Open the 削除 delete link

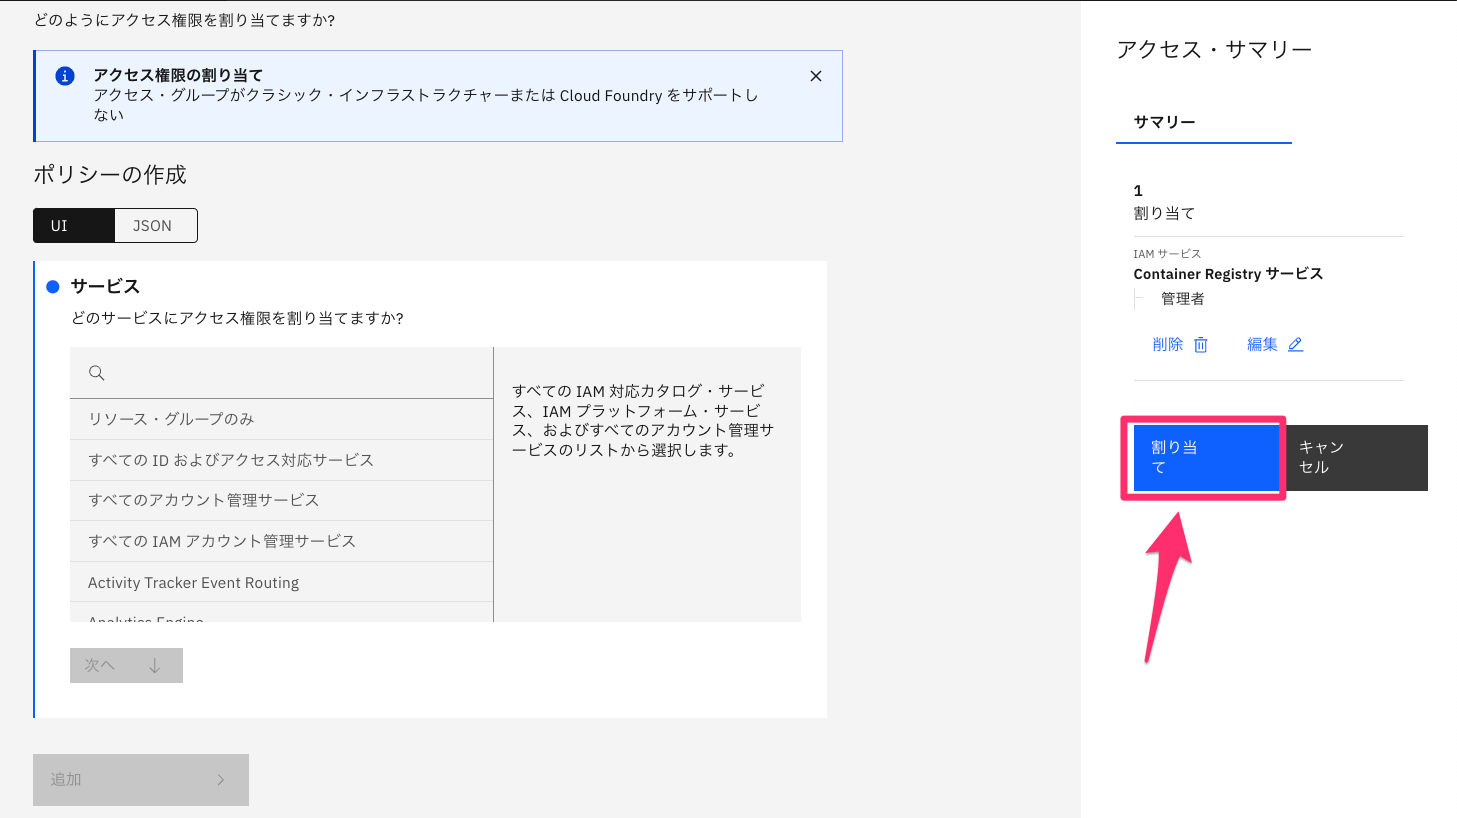click(1168, 344)
